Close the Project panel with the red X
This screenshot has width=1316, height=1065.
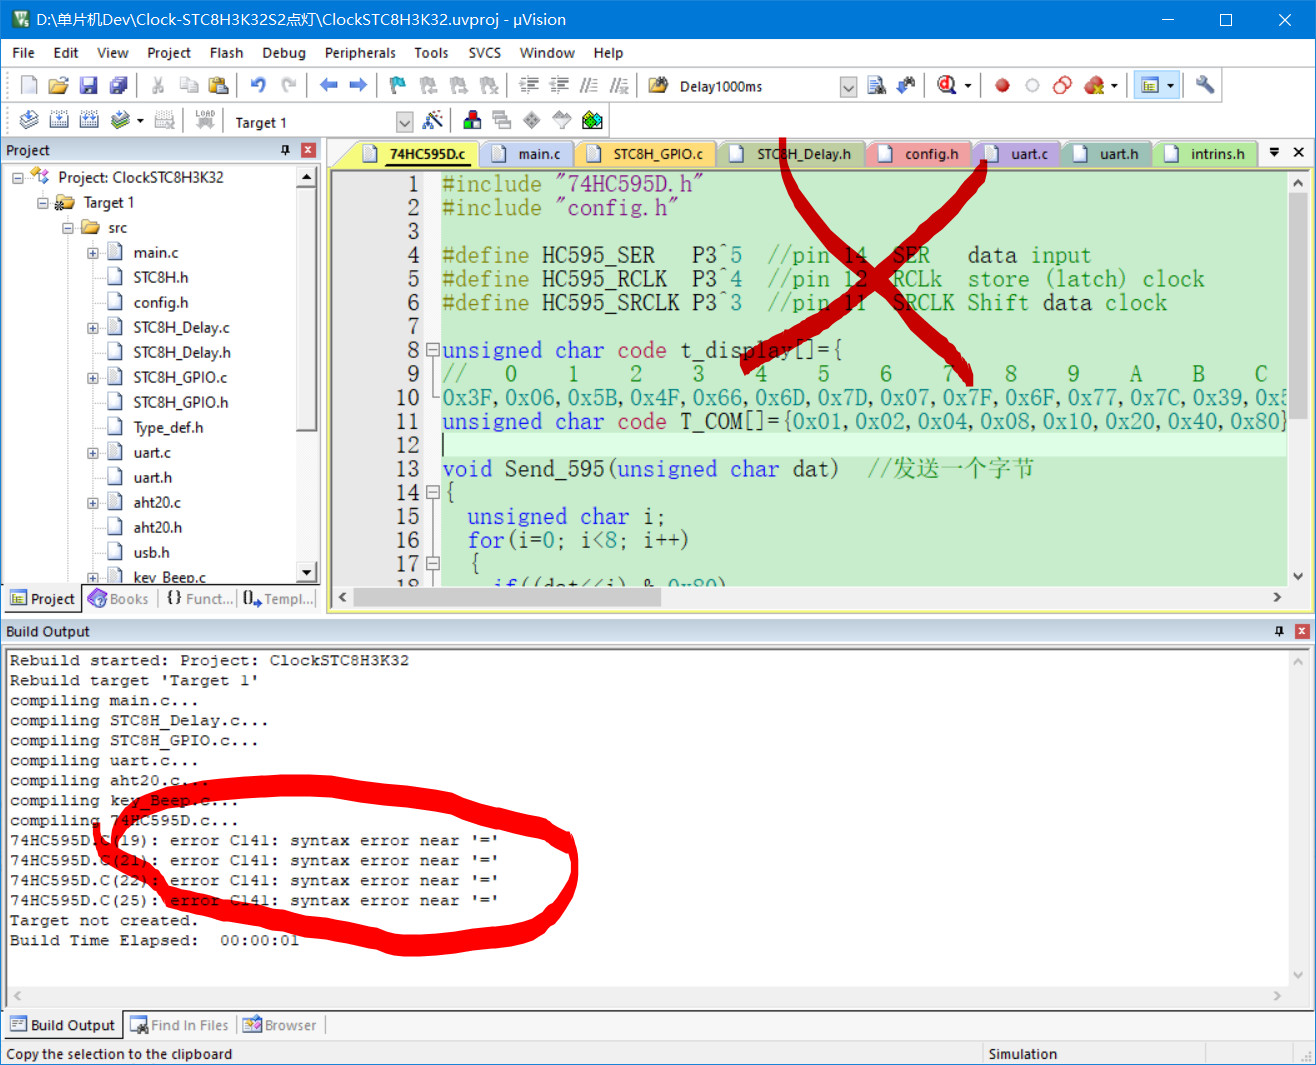308,150
